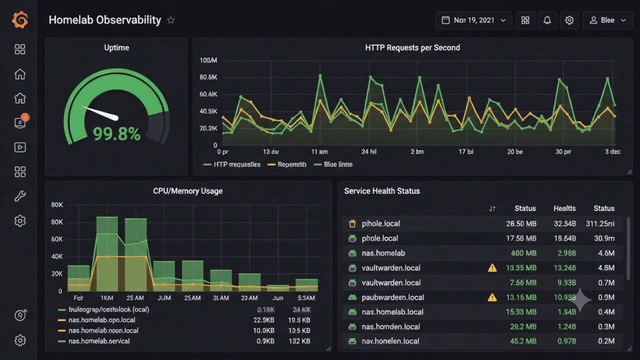640x360 pixels.
Task: Click the green icon beside paubwardeen.local
Action: coord(352,297)
